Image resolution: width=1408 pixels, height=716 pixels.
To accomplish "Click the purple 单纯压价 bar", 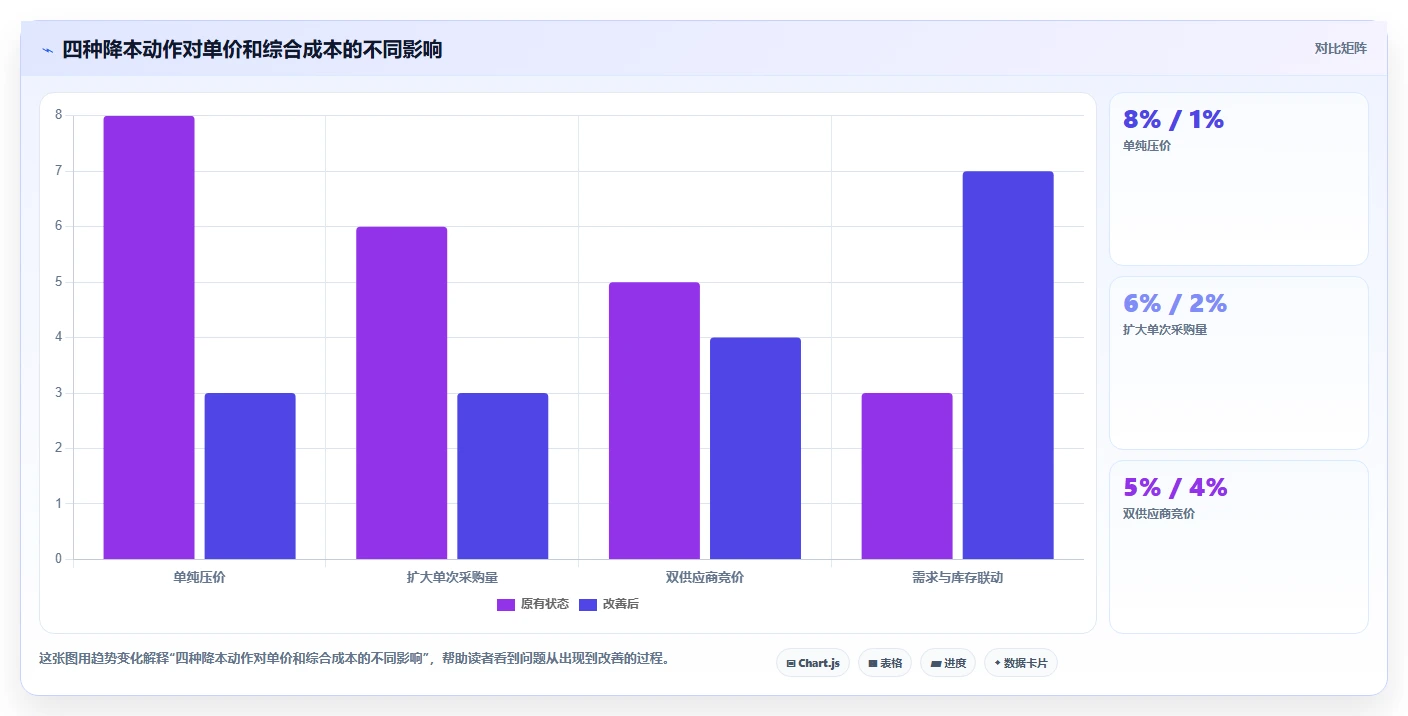I will coord(149,337).
